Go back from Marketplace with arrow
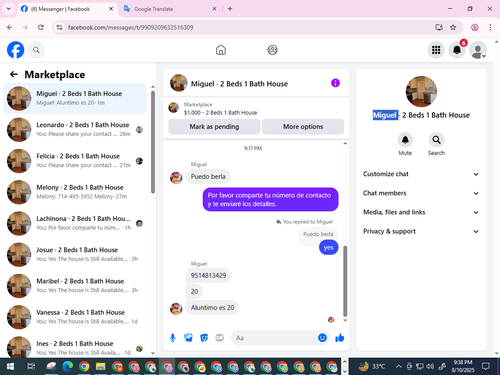 click(x=14, y=74)
